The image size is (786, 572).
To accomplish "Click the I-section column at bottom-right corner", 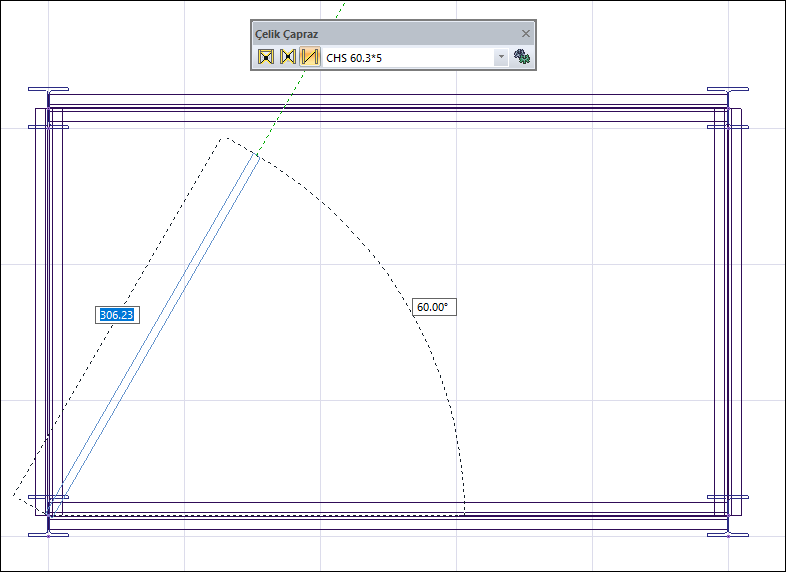I will [729, 534].
